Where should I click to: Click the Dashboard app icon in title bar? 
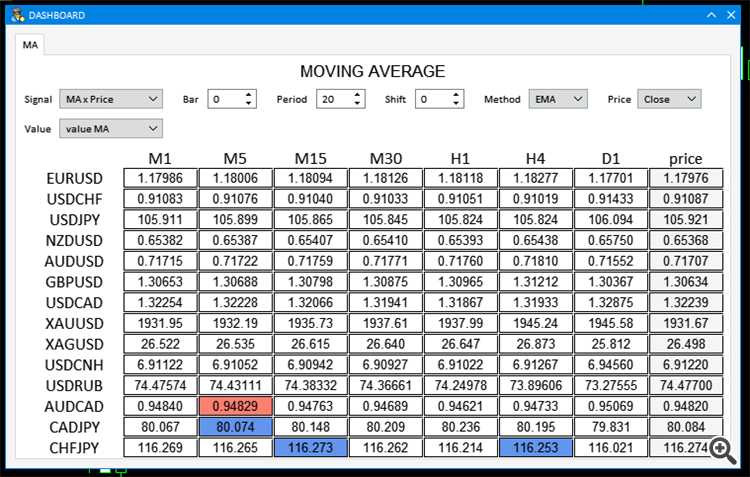18,15
